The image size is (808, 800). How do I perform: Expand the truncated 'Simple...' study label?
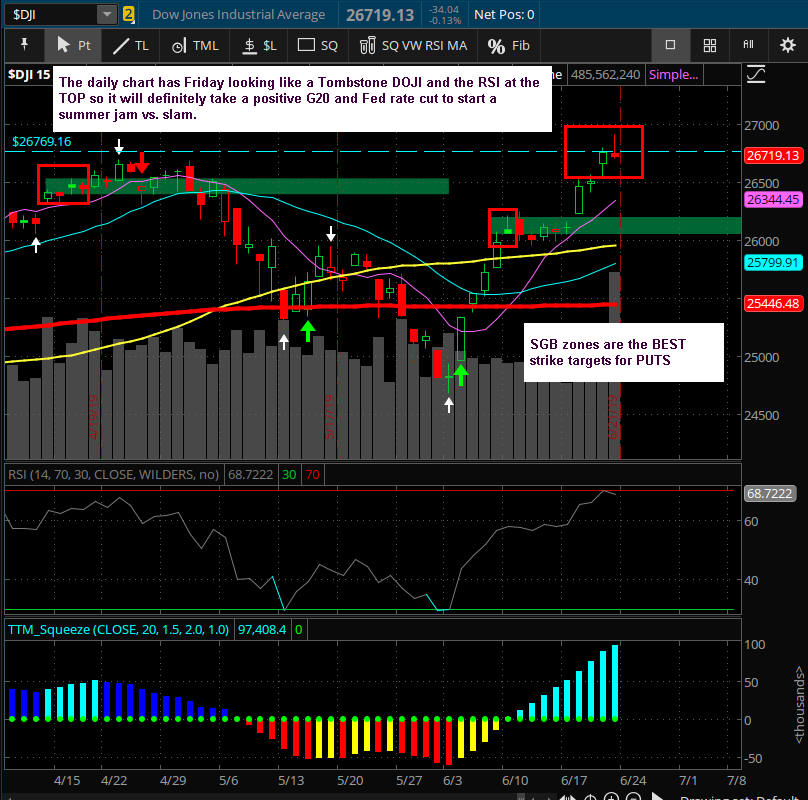click(x=672, y=74)
